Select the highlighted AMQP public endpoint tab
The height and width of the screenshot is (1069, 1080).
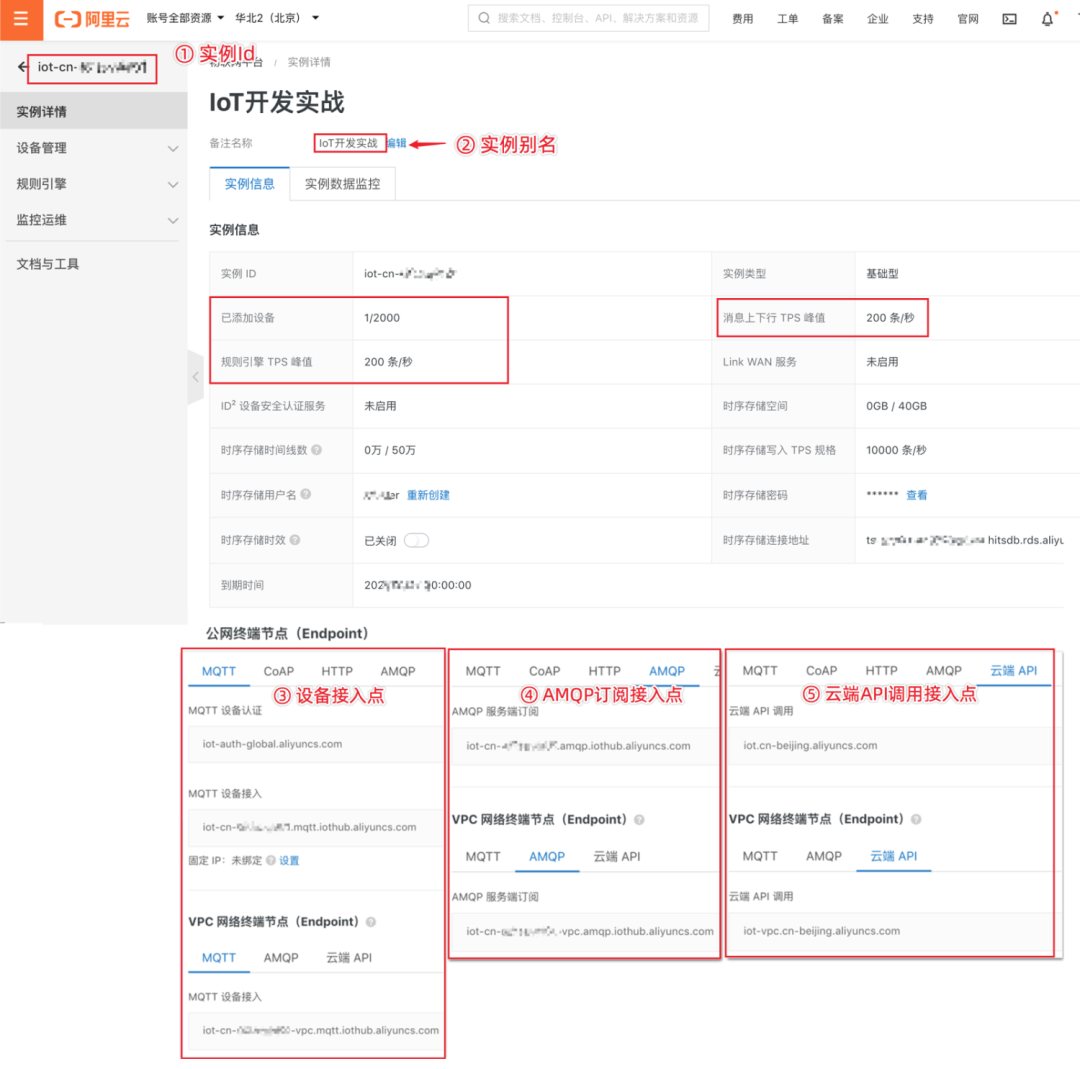(x=667, y=671)
